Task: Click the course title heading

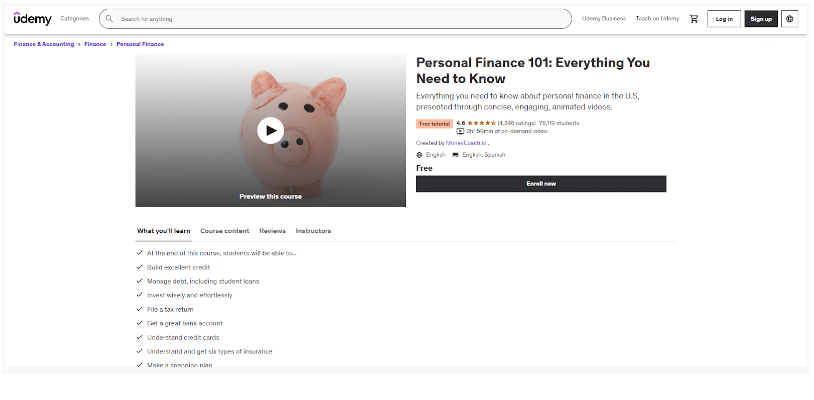Action: tap(533, 71)
